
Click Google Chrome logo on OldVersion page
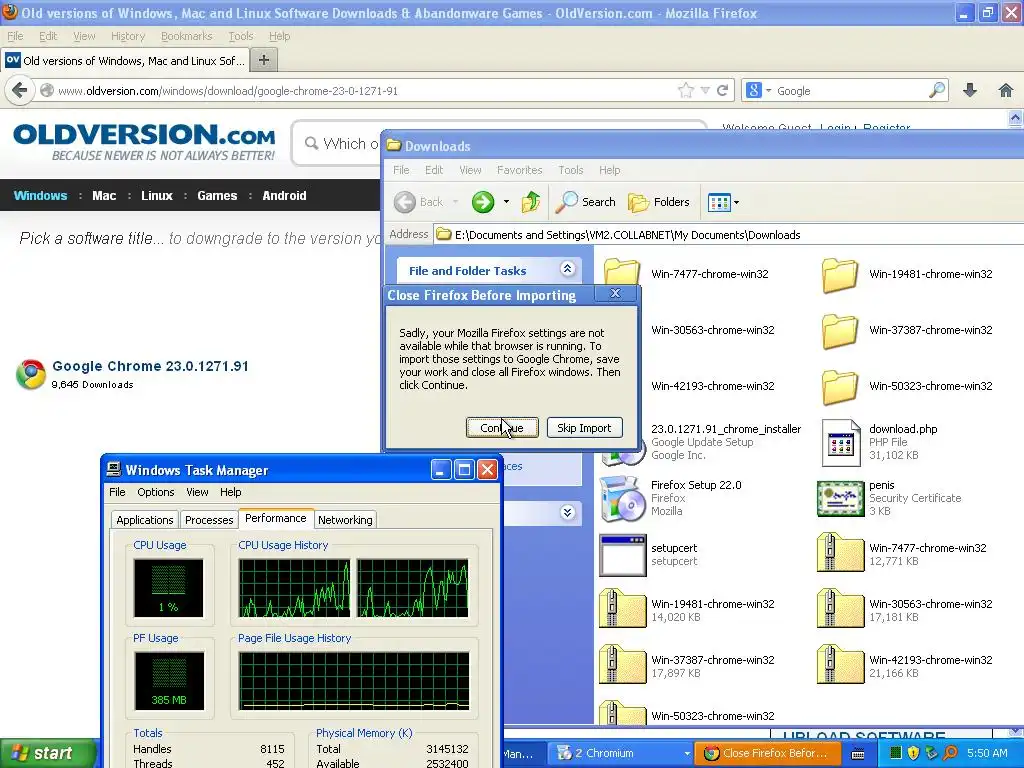31,374
